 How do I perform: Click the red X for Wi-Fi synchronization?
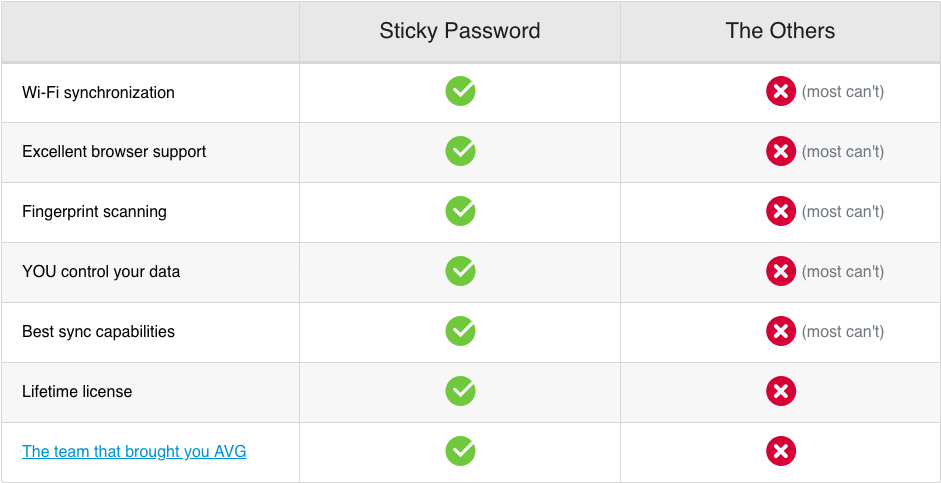tap(781, 92)
